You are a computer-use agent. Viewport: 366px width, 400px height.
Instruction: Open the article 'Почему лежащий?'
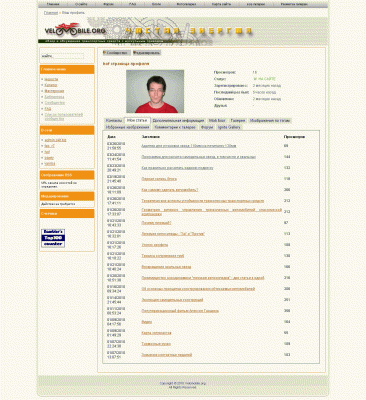click(156, 223)
